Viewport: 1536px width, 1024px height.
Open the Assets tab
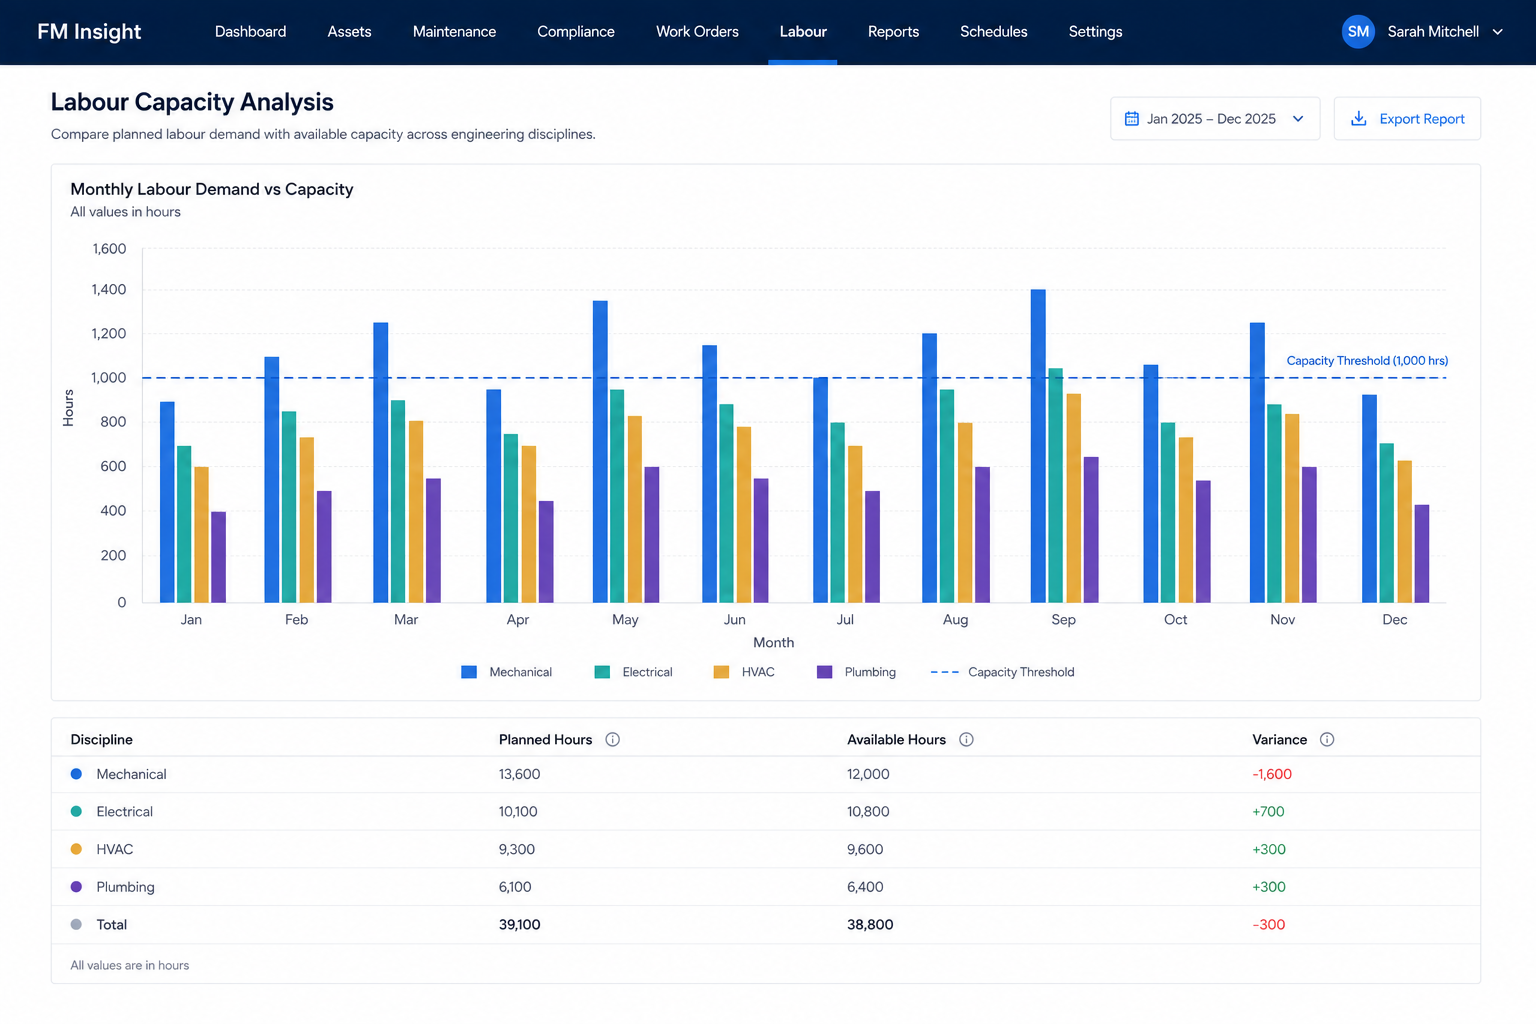pyautogui.click(x=349, y=32)
